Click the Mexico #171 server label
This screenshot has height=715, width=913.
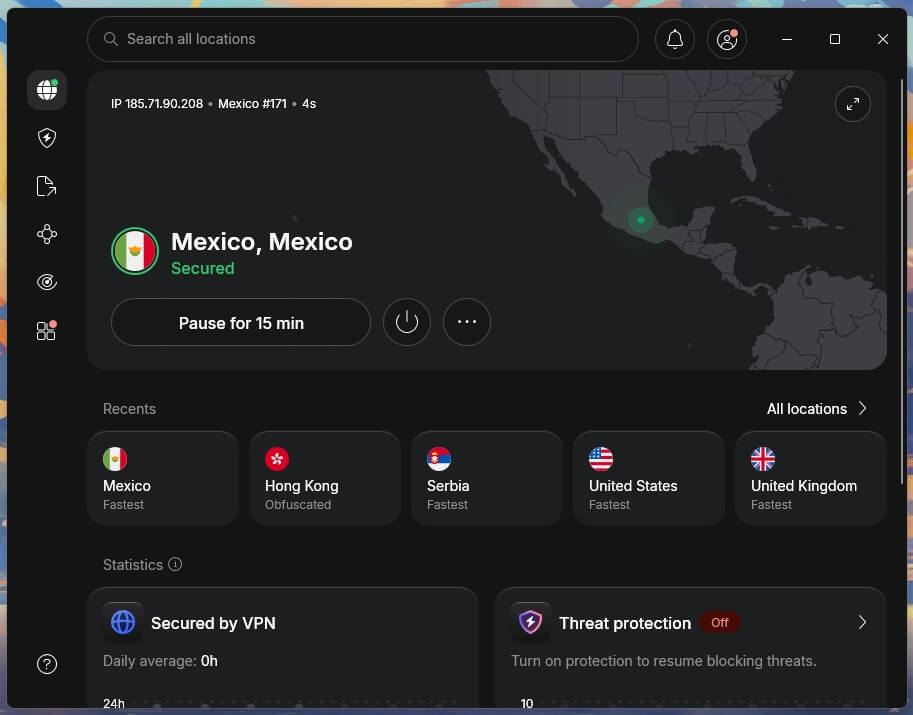click(252, 104)
